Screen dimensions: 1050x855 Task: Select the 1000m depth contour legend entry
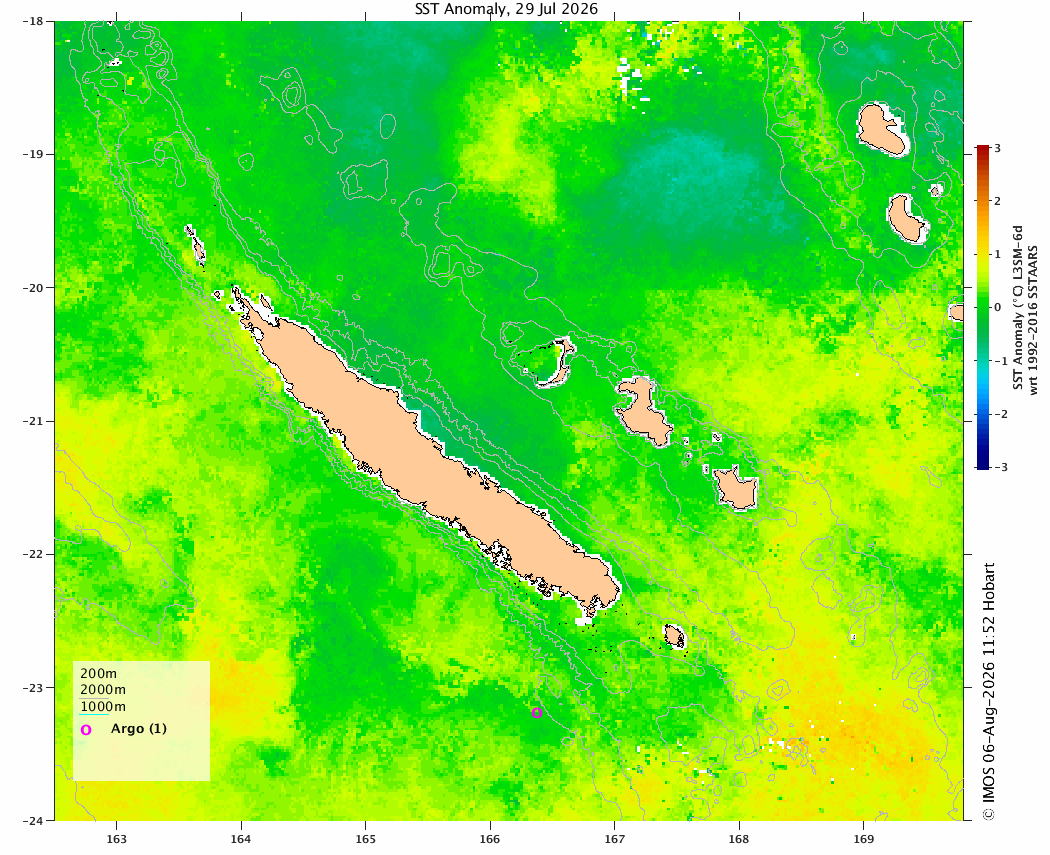(103, 707)
